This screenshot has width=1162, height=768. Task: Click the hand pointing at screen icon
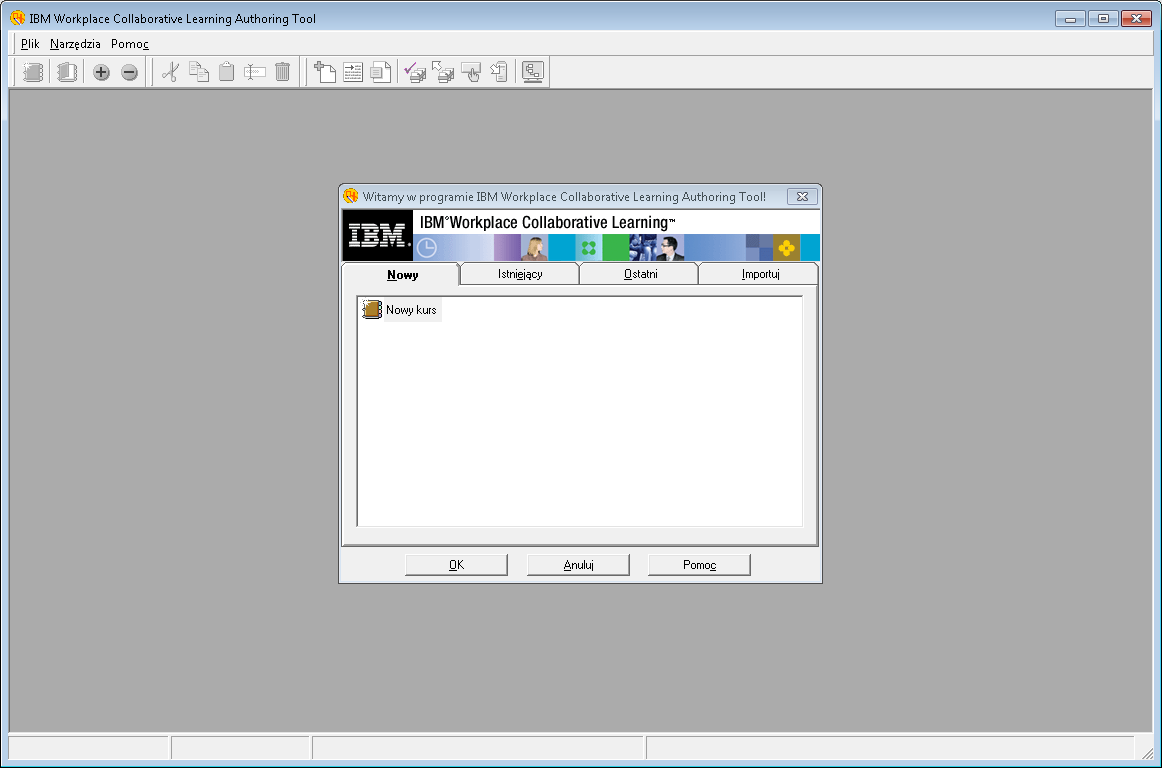click(471, 72)
